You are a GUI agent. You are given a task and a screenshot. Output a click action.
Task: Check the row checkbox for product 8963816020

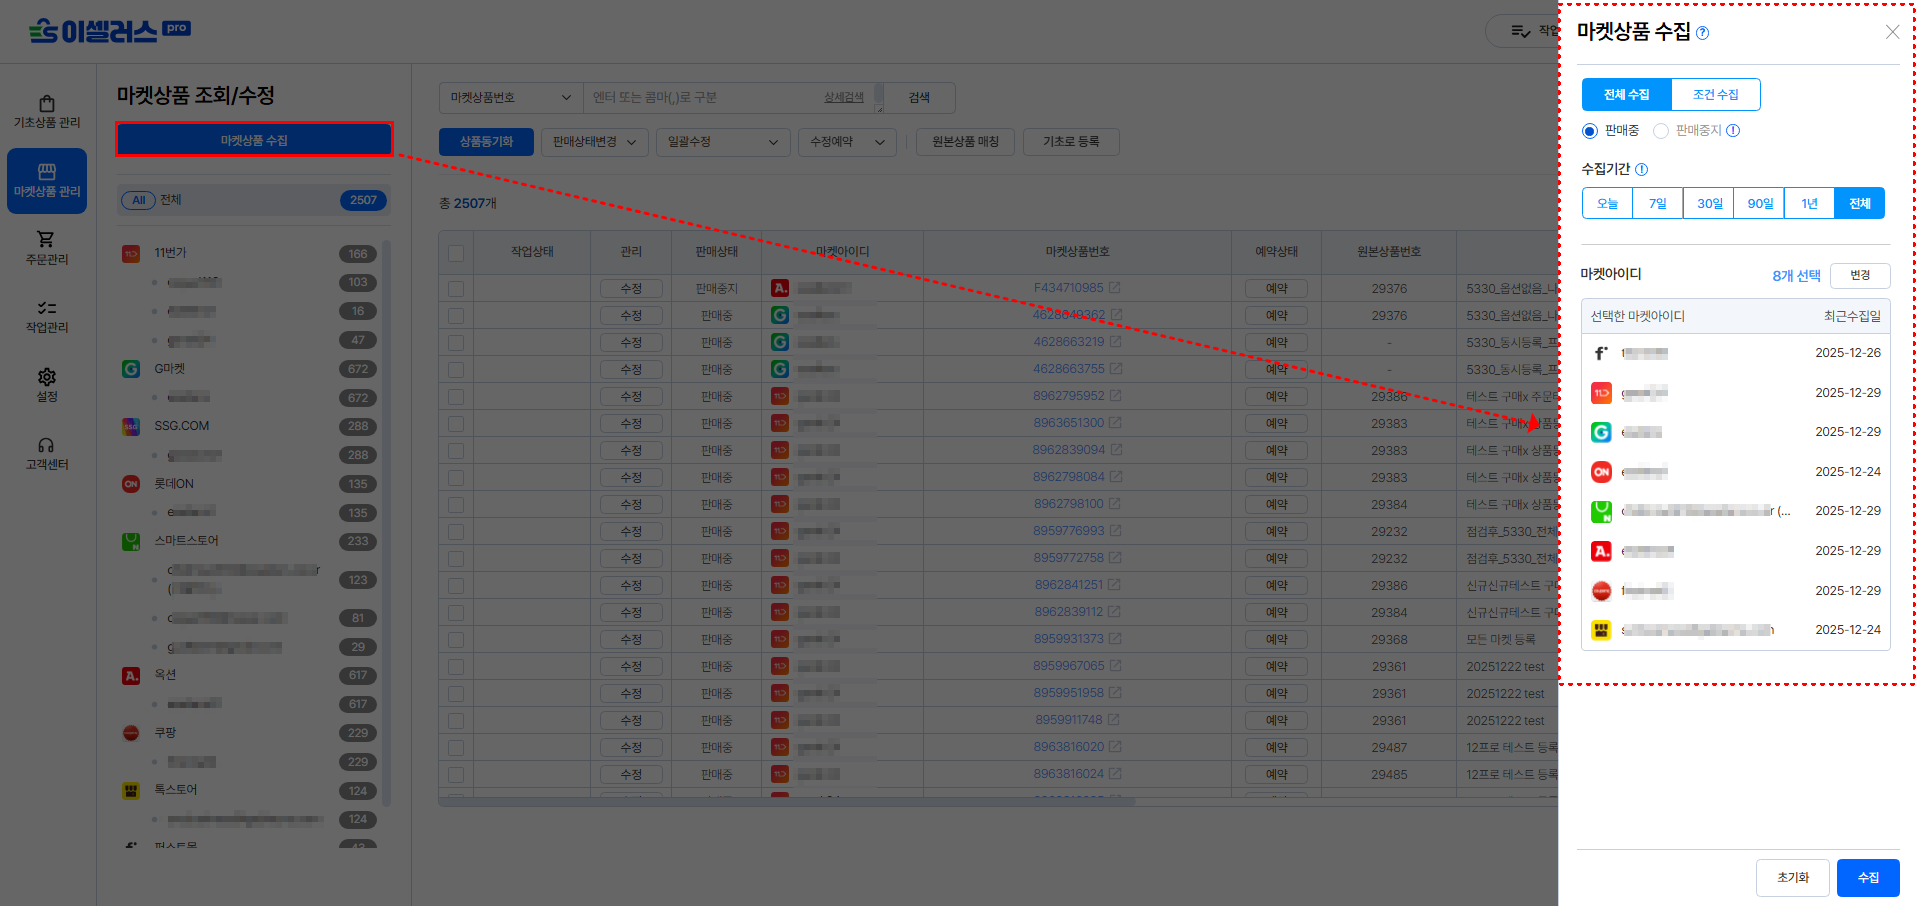tap(456, 748)
